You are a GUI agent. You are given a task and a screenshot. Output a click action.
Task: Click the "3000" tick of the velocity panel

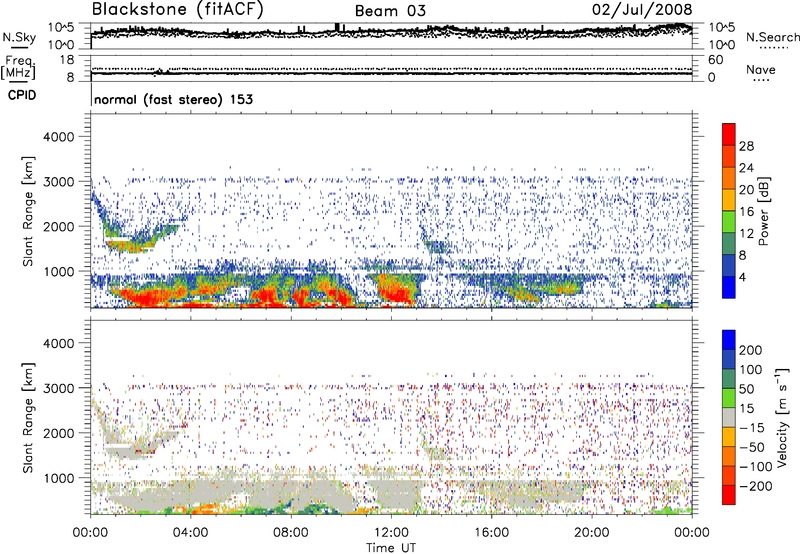tap(59, 388)
